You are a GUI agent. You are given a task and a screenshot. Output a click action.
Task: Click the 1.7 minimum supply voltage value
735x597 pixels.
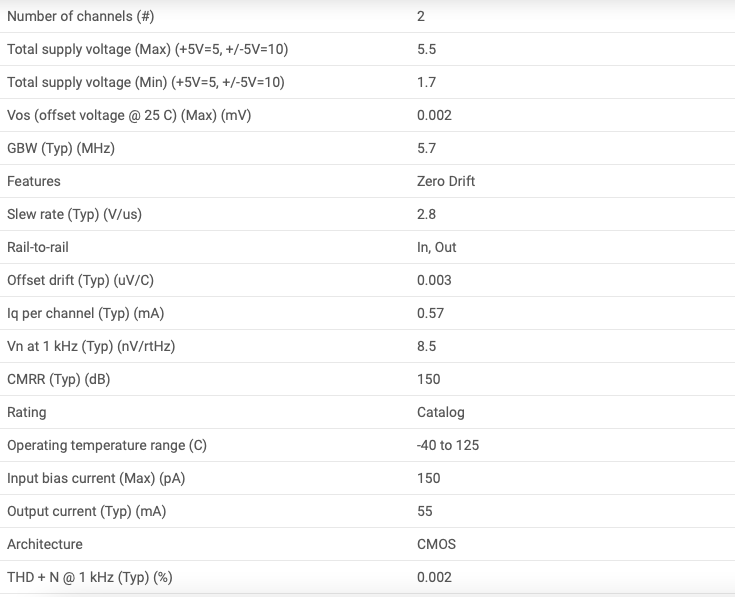pyautogui.click(x=427, y=82)
